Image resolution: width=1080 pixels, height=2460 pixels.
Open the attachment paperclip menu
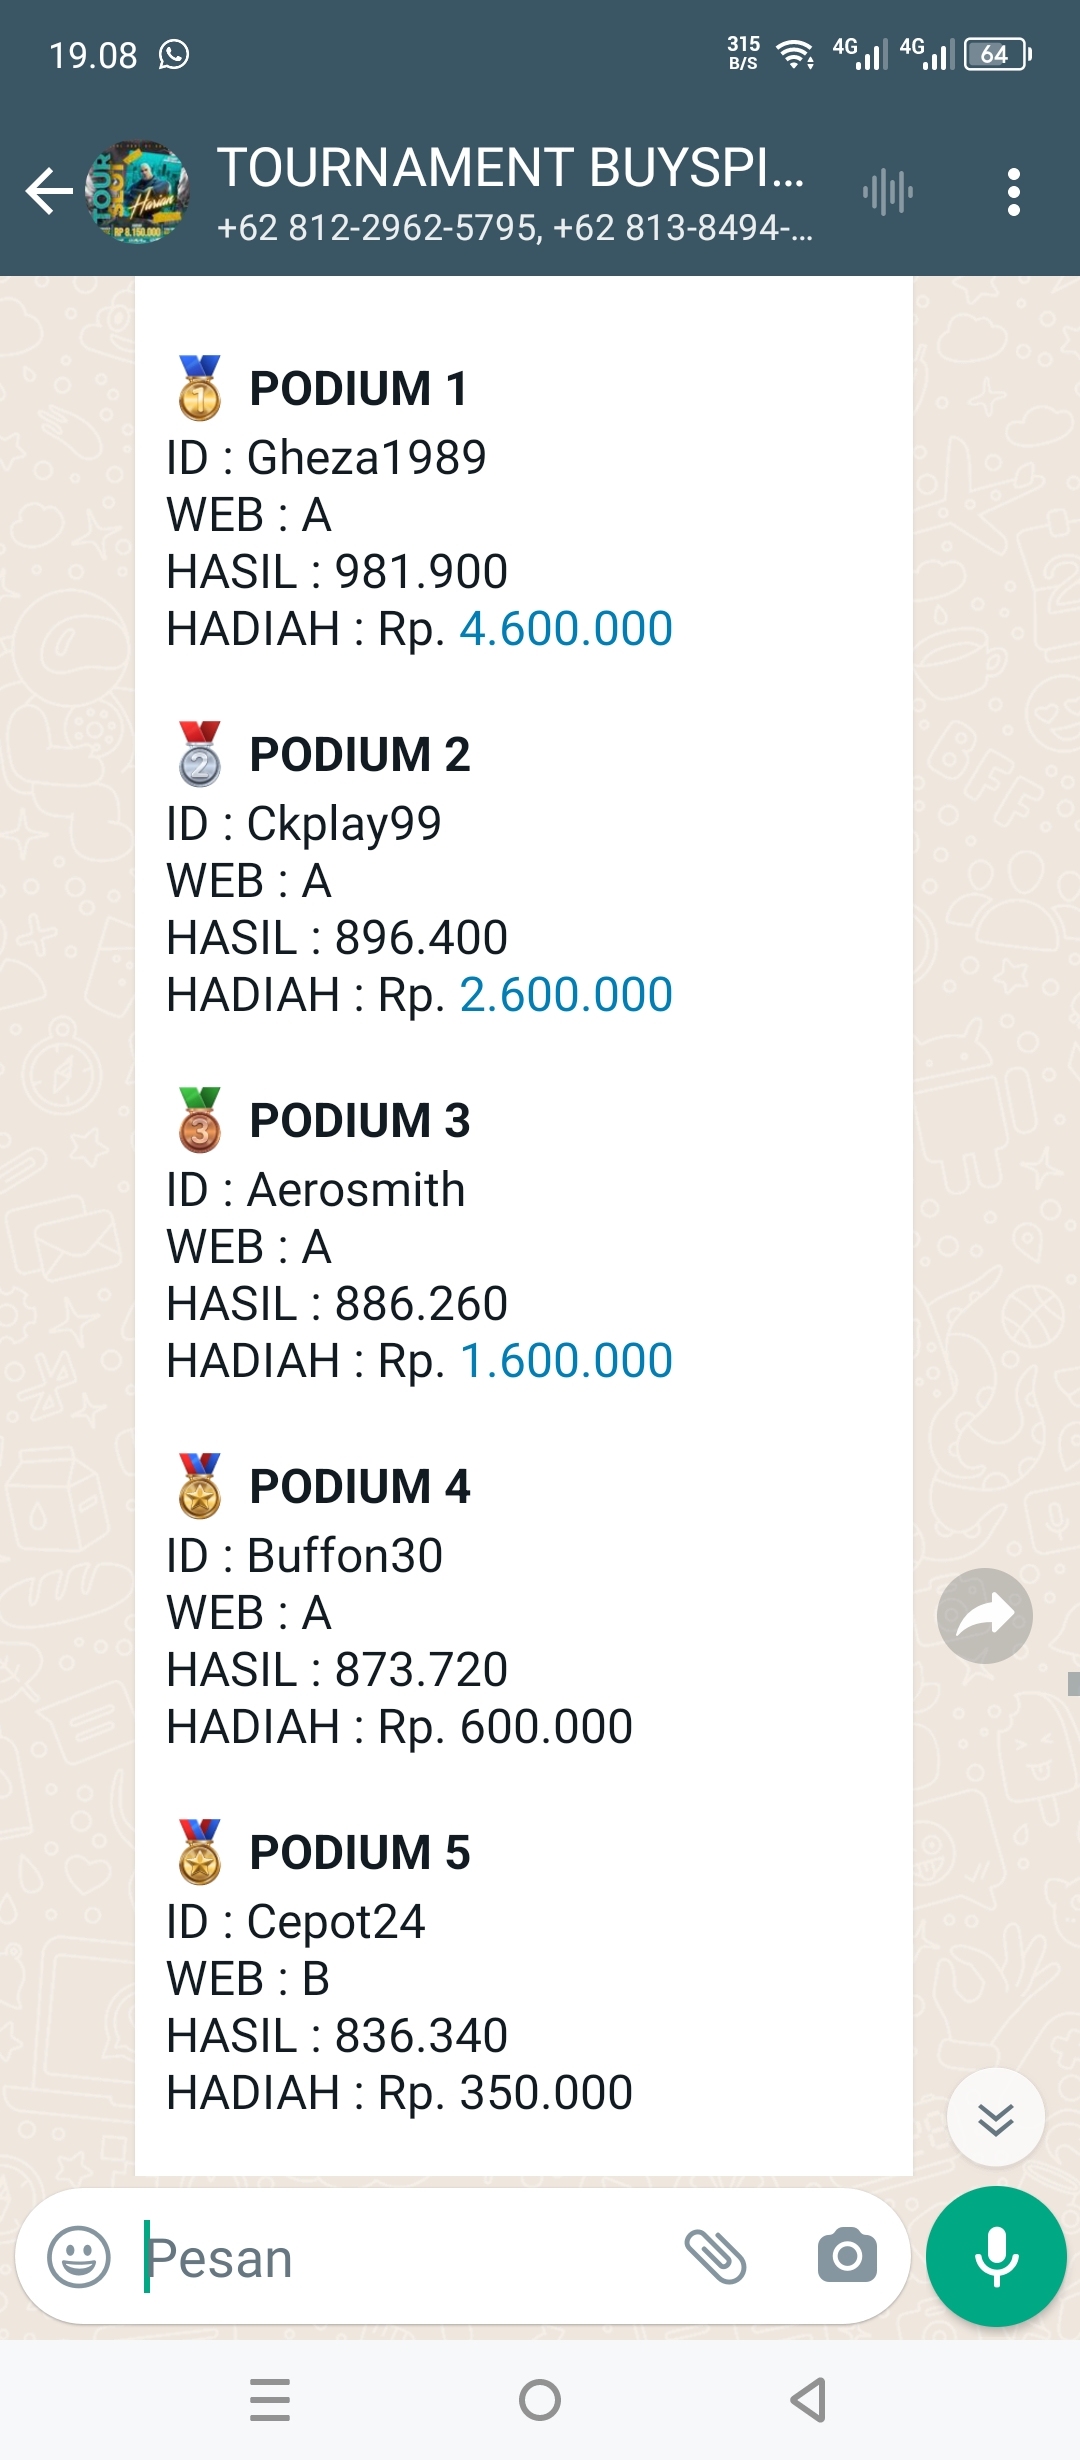point(715,2257)
